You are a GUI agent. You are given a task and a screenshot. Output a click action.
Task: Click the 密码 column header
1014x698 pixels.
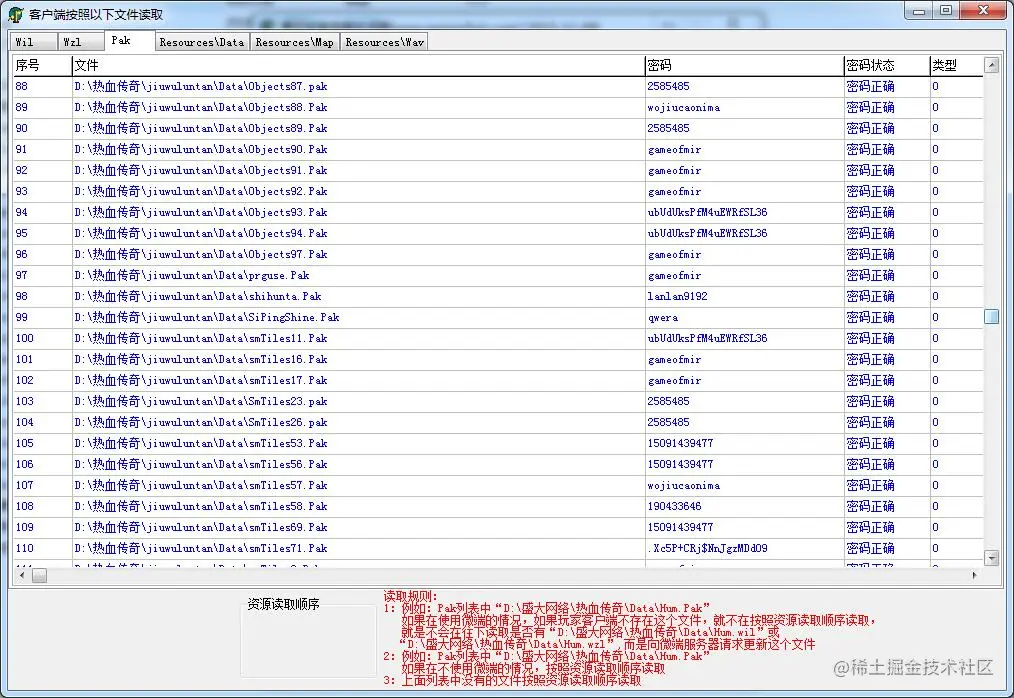tap(744, 65)
